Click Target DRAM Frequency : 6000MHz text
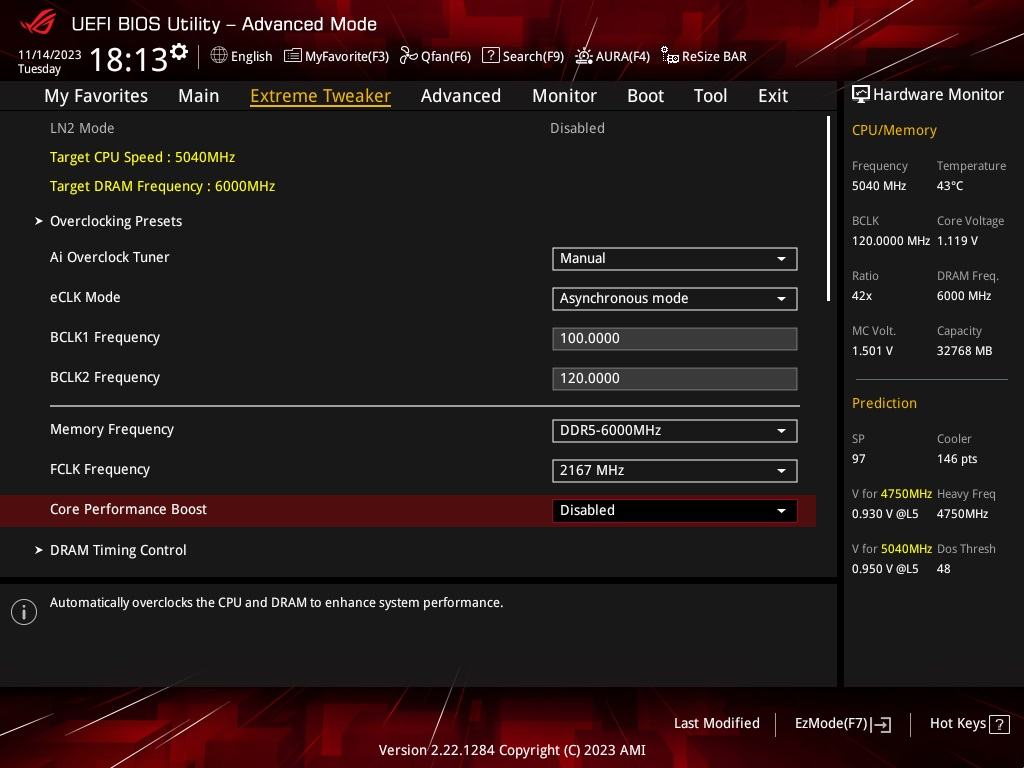Image resolution: width=1024 pixels, height=768 pixels. pos(163,186)
